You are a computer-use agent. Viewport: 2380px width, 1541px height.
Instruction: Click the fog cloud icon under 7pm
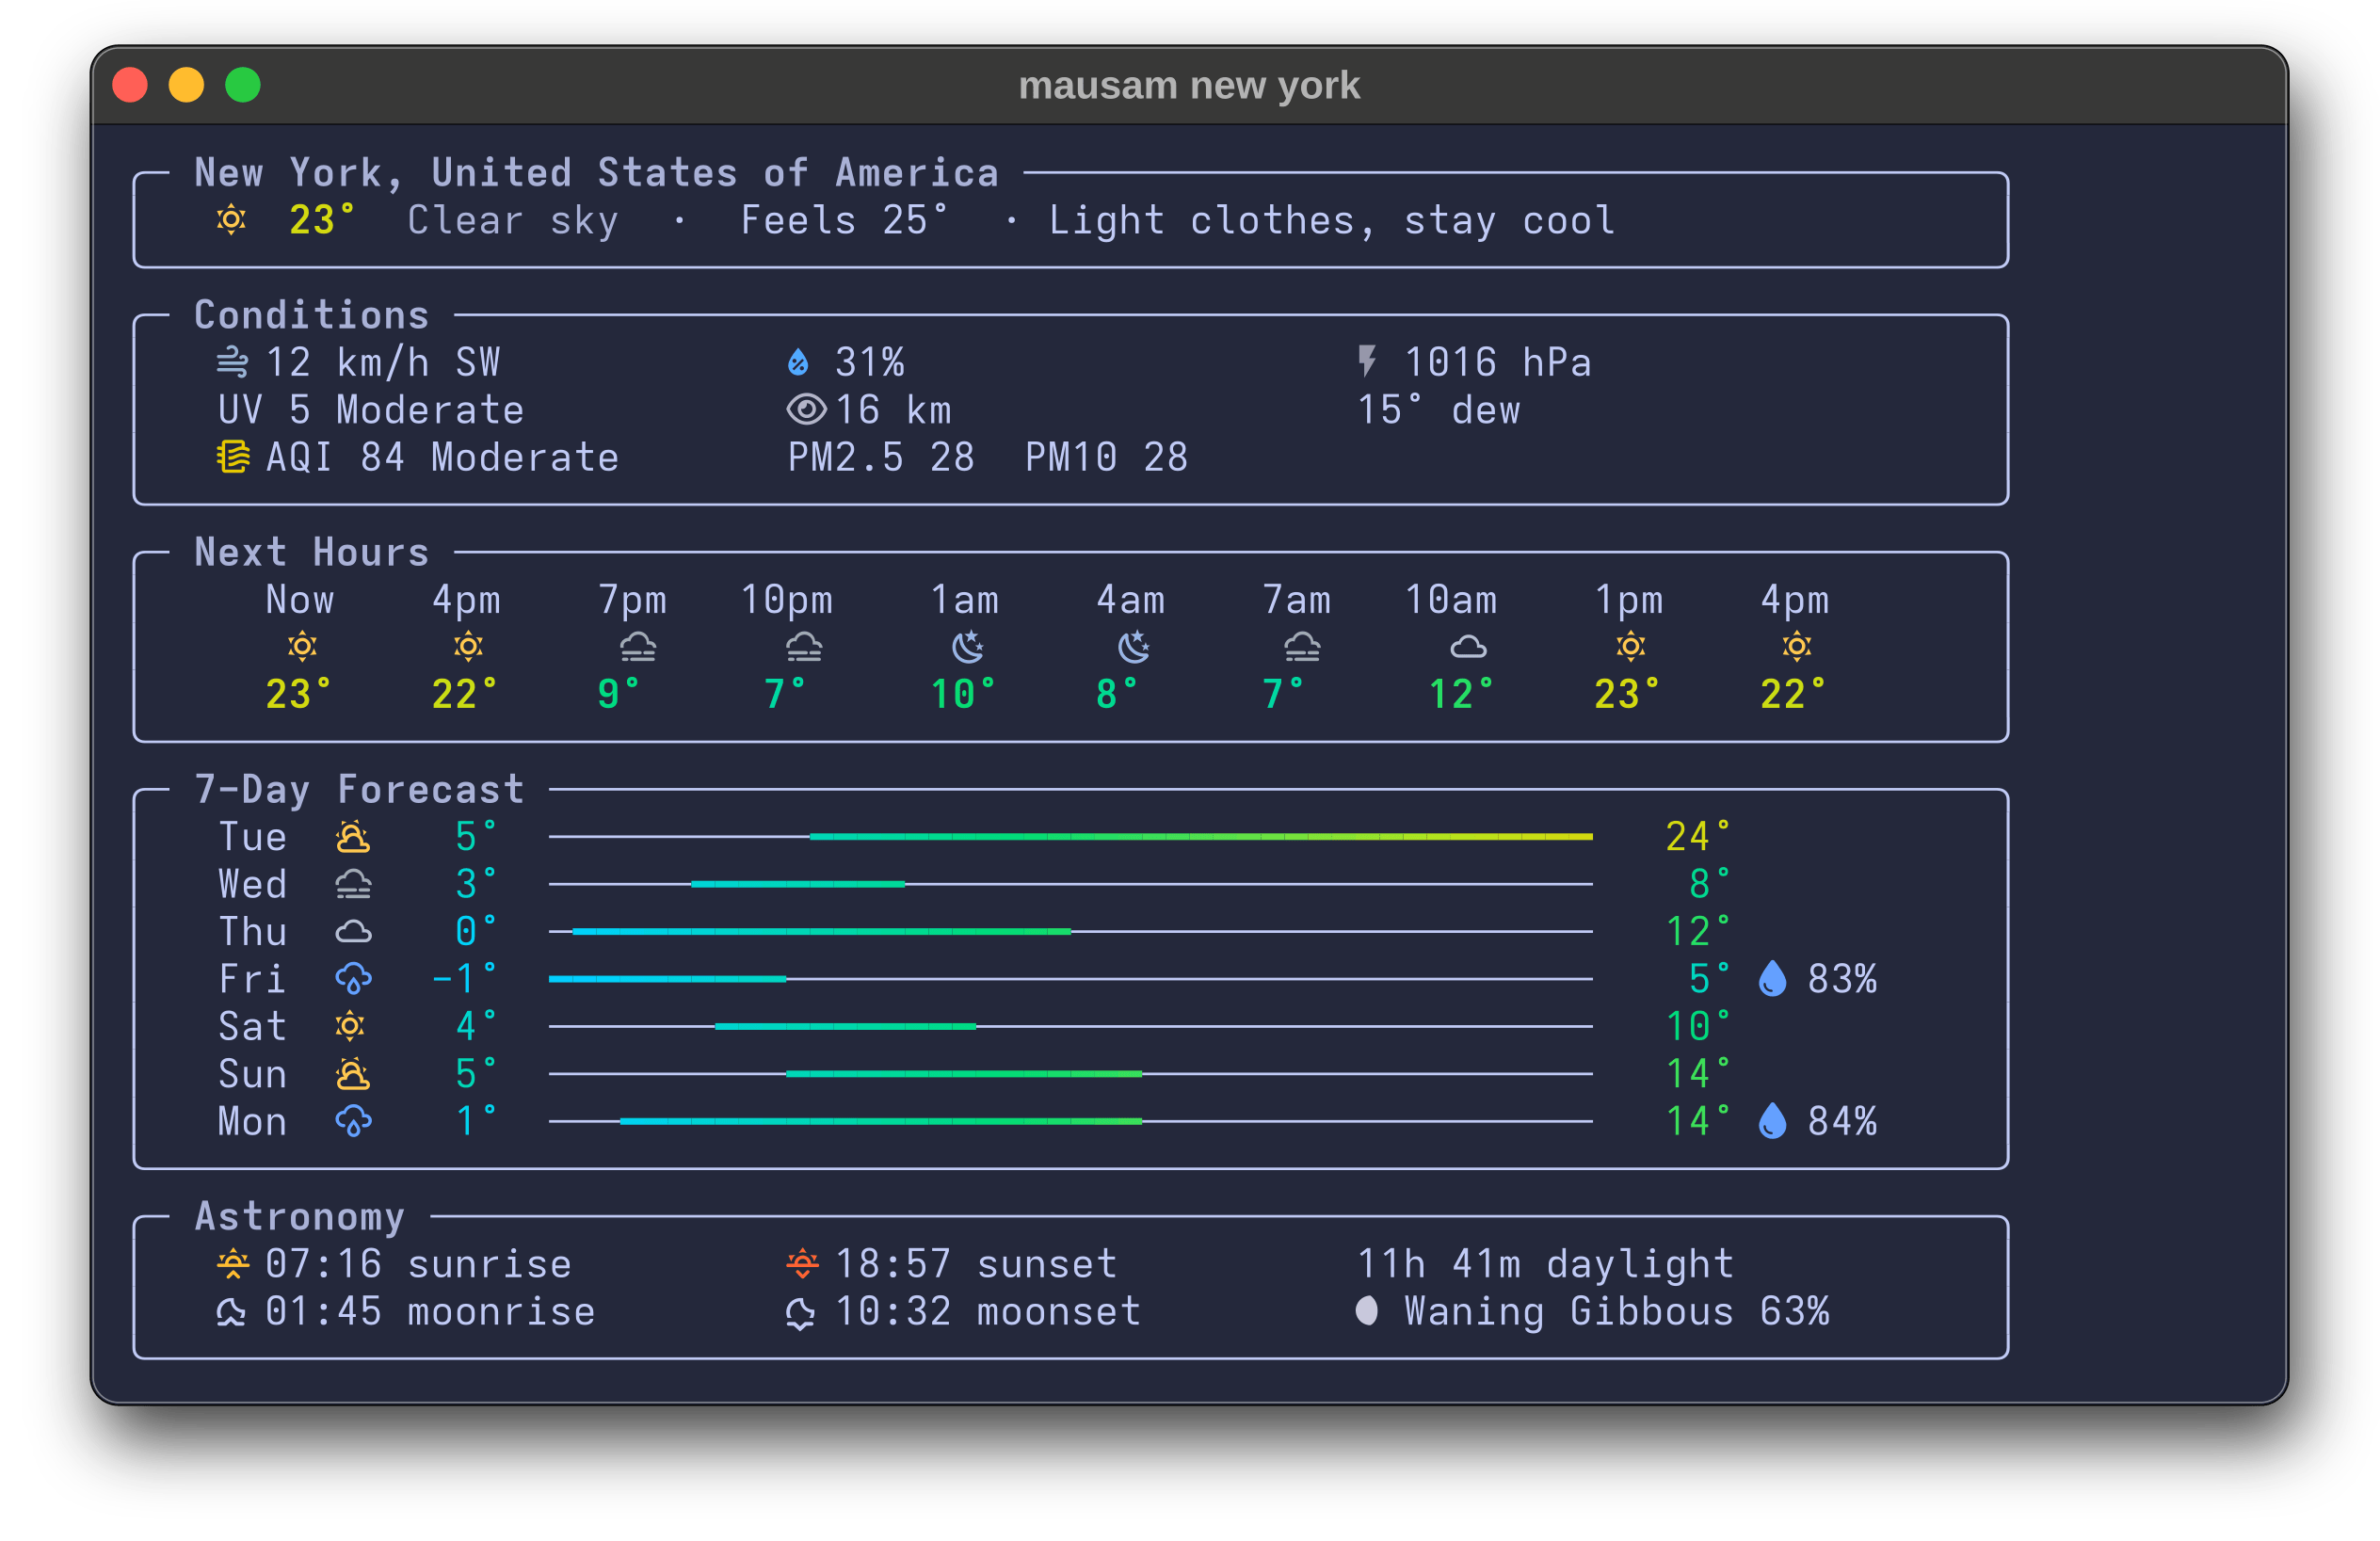637,648
